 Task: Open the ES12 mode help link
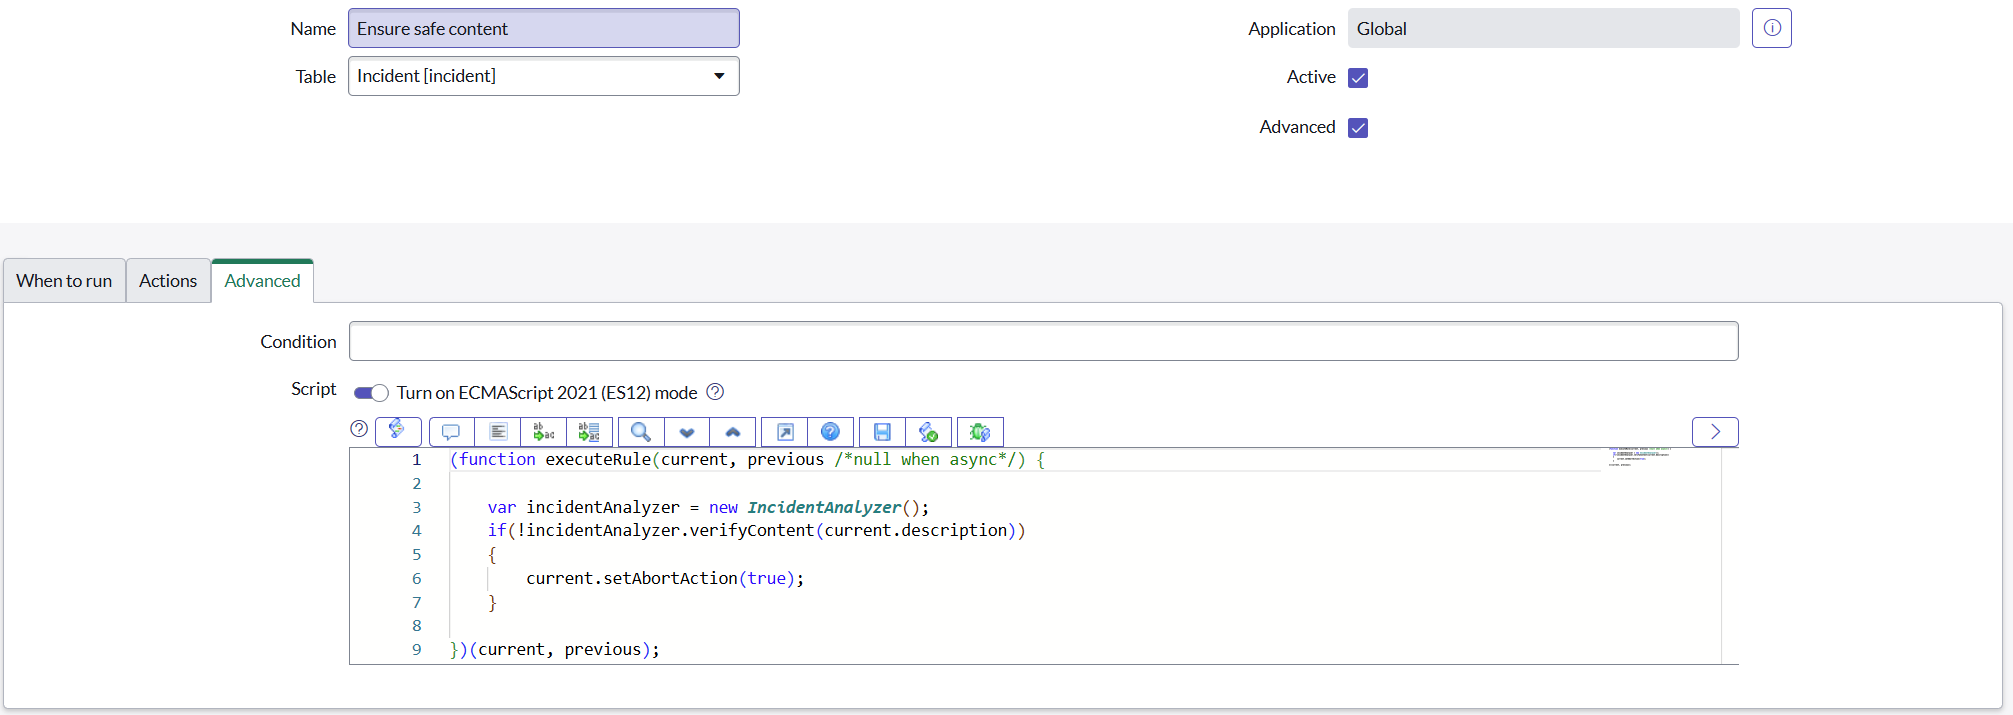coord(715,392)
